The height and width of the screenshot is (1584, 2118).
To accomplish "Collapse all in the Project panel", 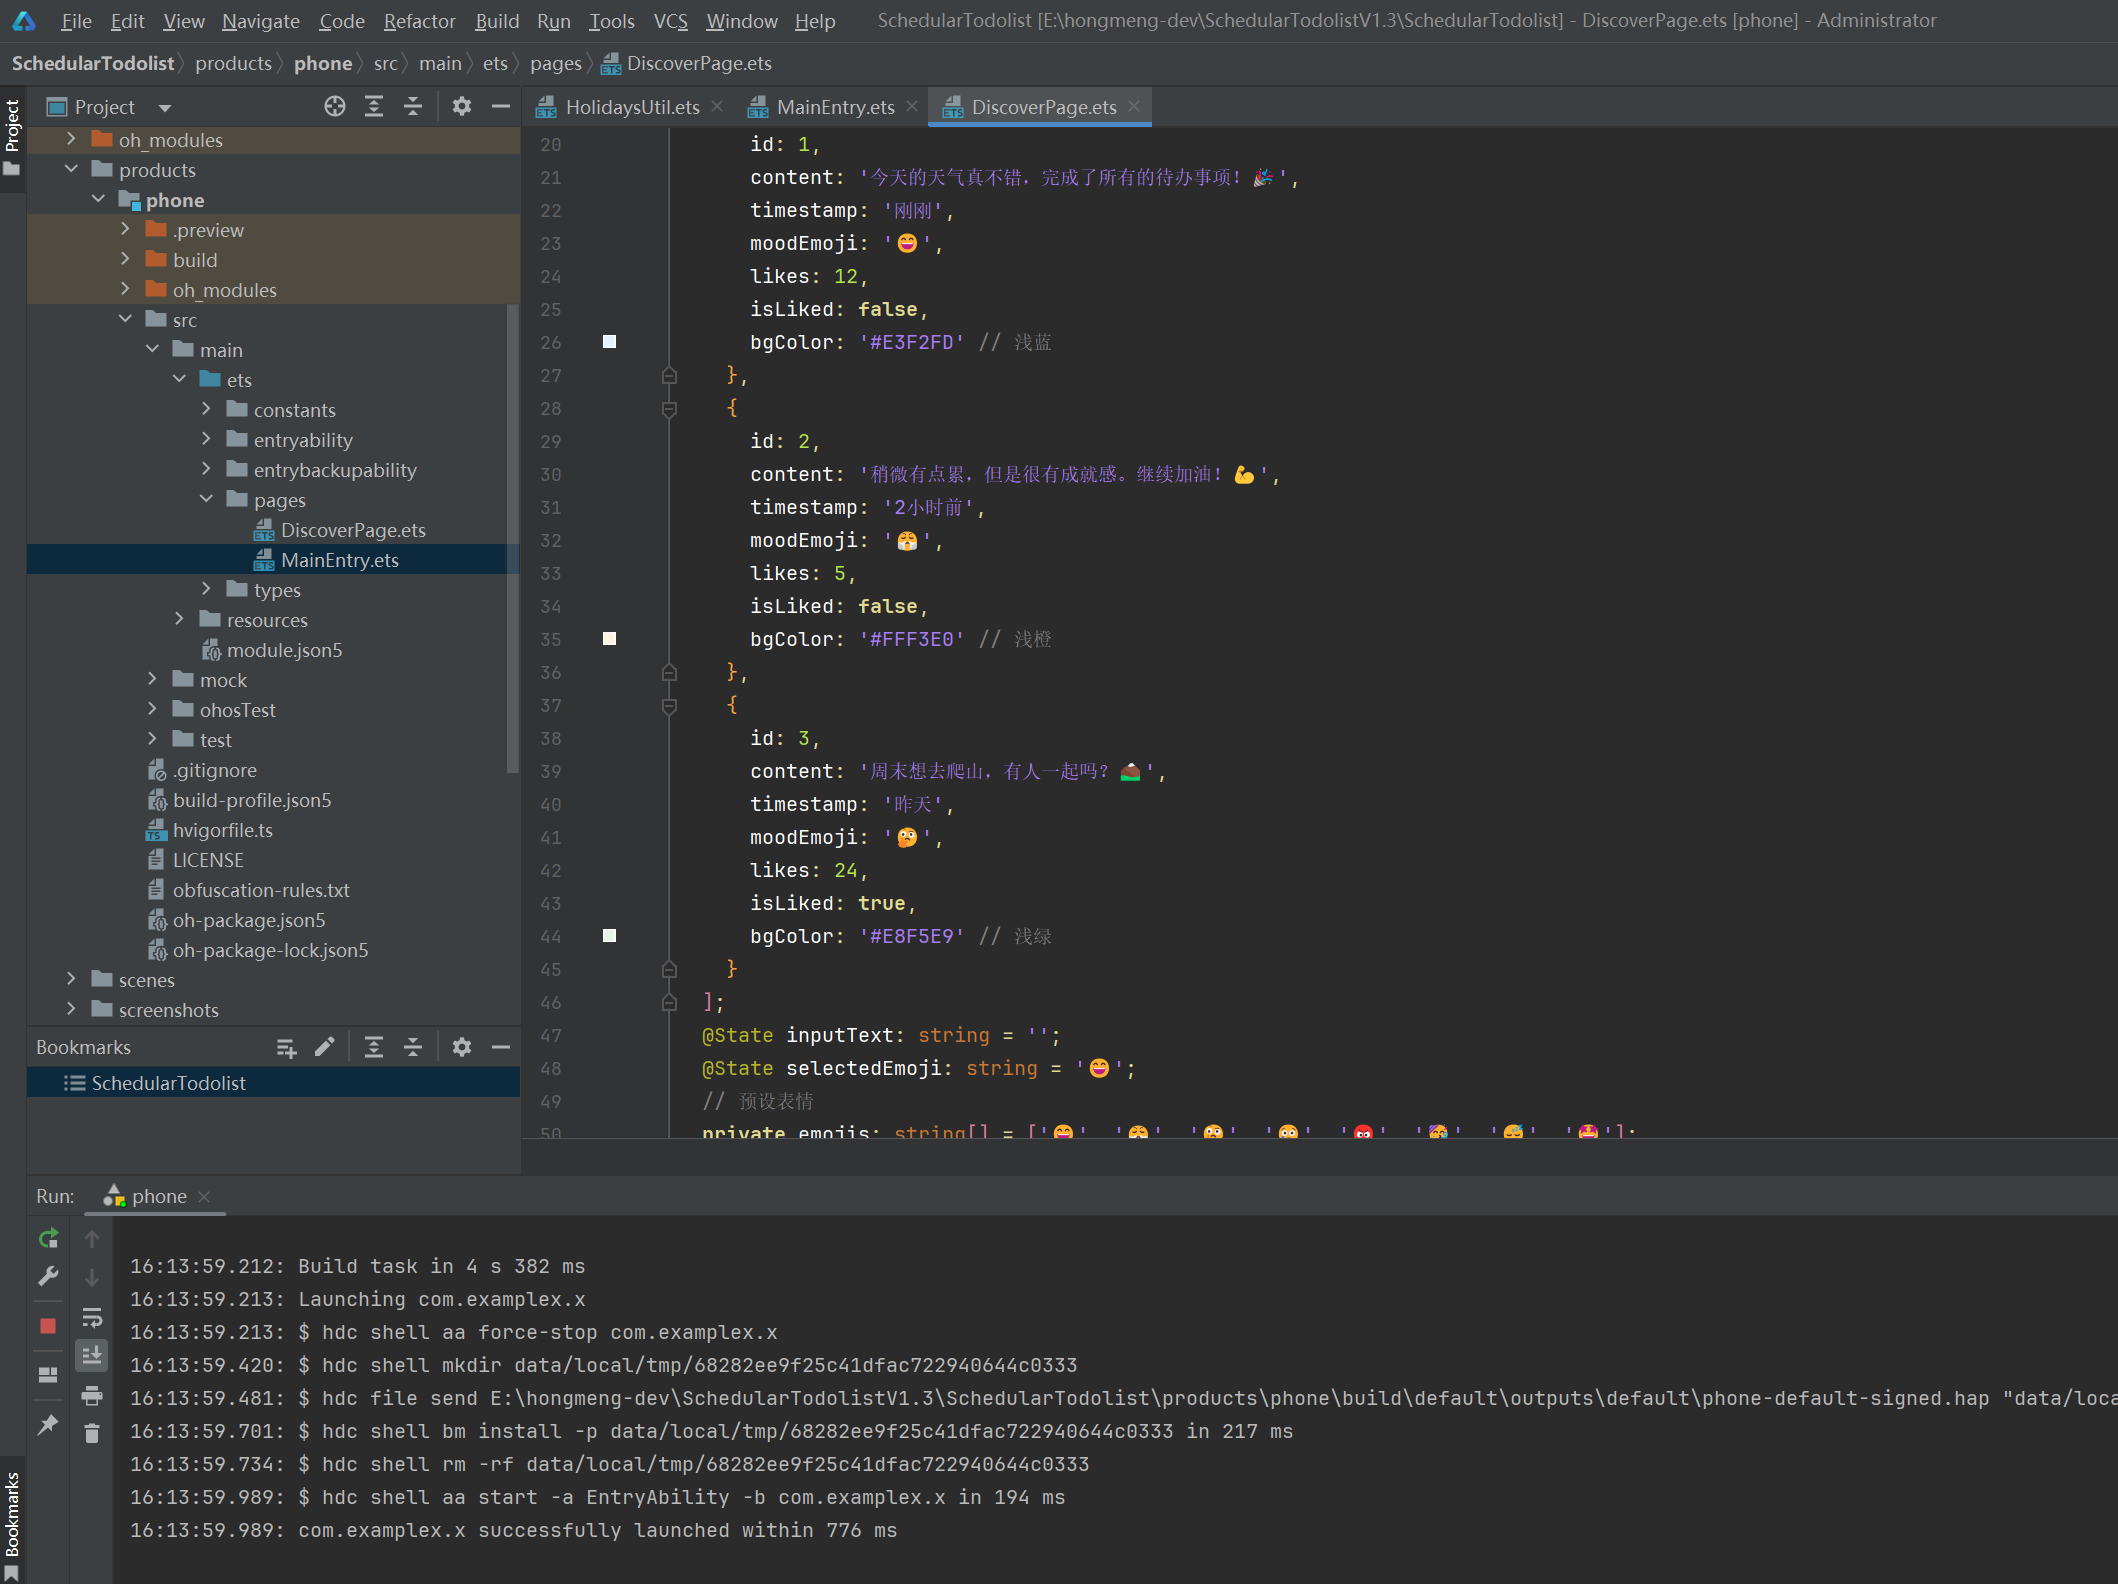I will pos(413,106).
